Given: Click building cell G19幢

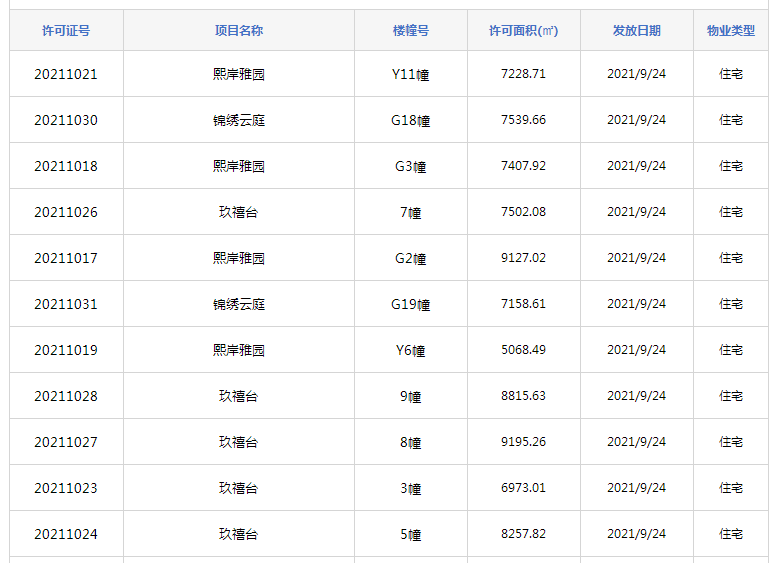Looking at the screenshot, I should point(411,304).
